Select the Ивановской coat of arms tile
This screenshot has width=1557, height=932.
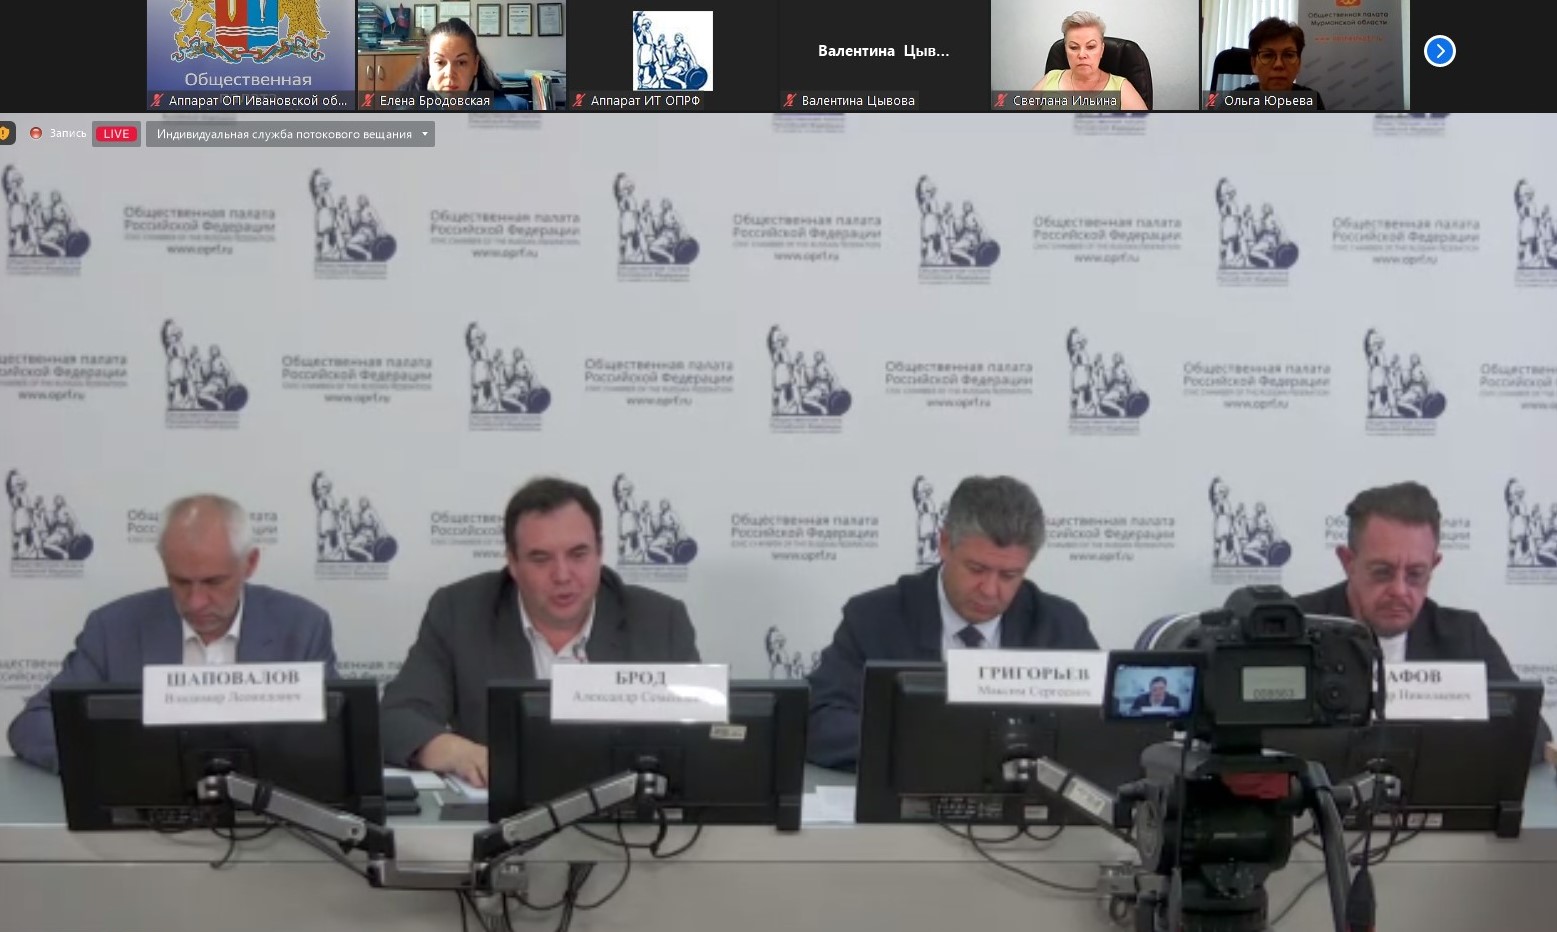(250, 45)
